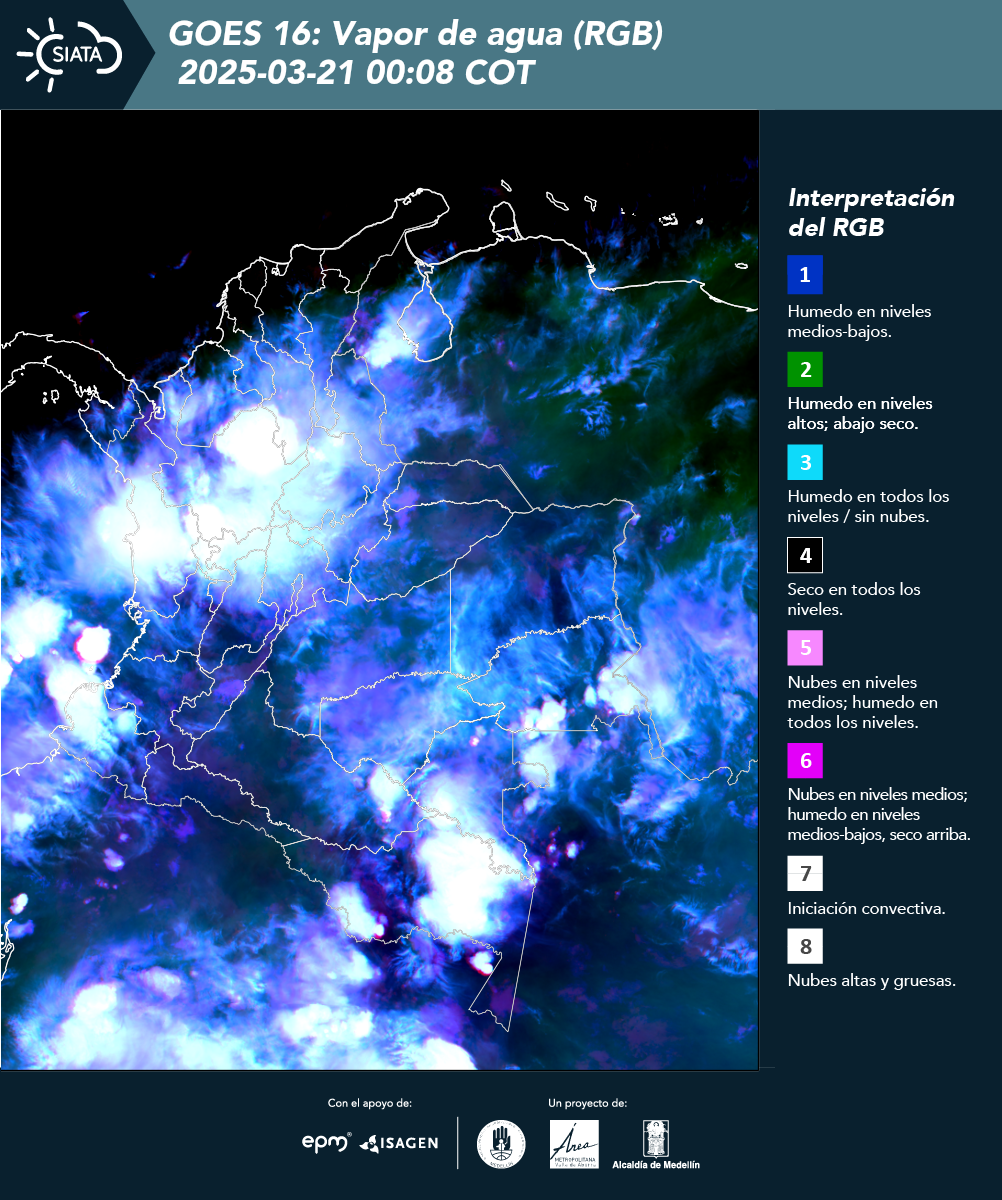Select the cyan legend swatch numbered 3
Screen dimensions: 1002x1200
(805, 461)
